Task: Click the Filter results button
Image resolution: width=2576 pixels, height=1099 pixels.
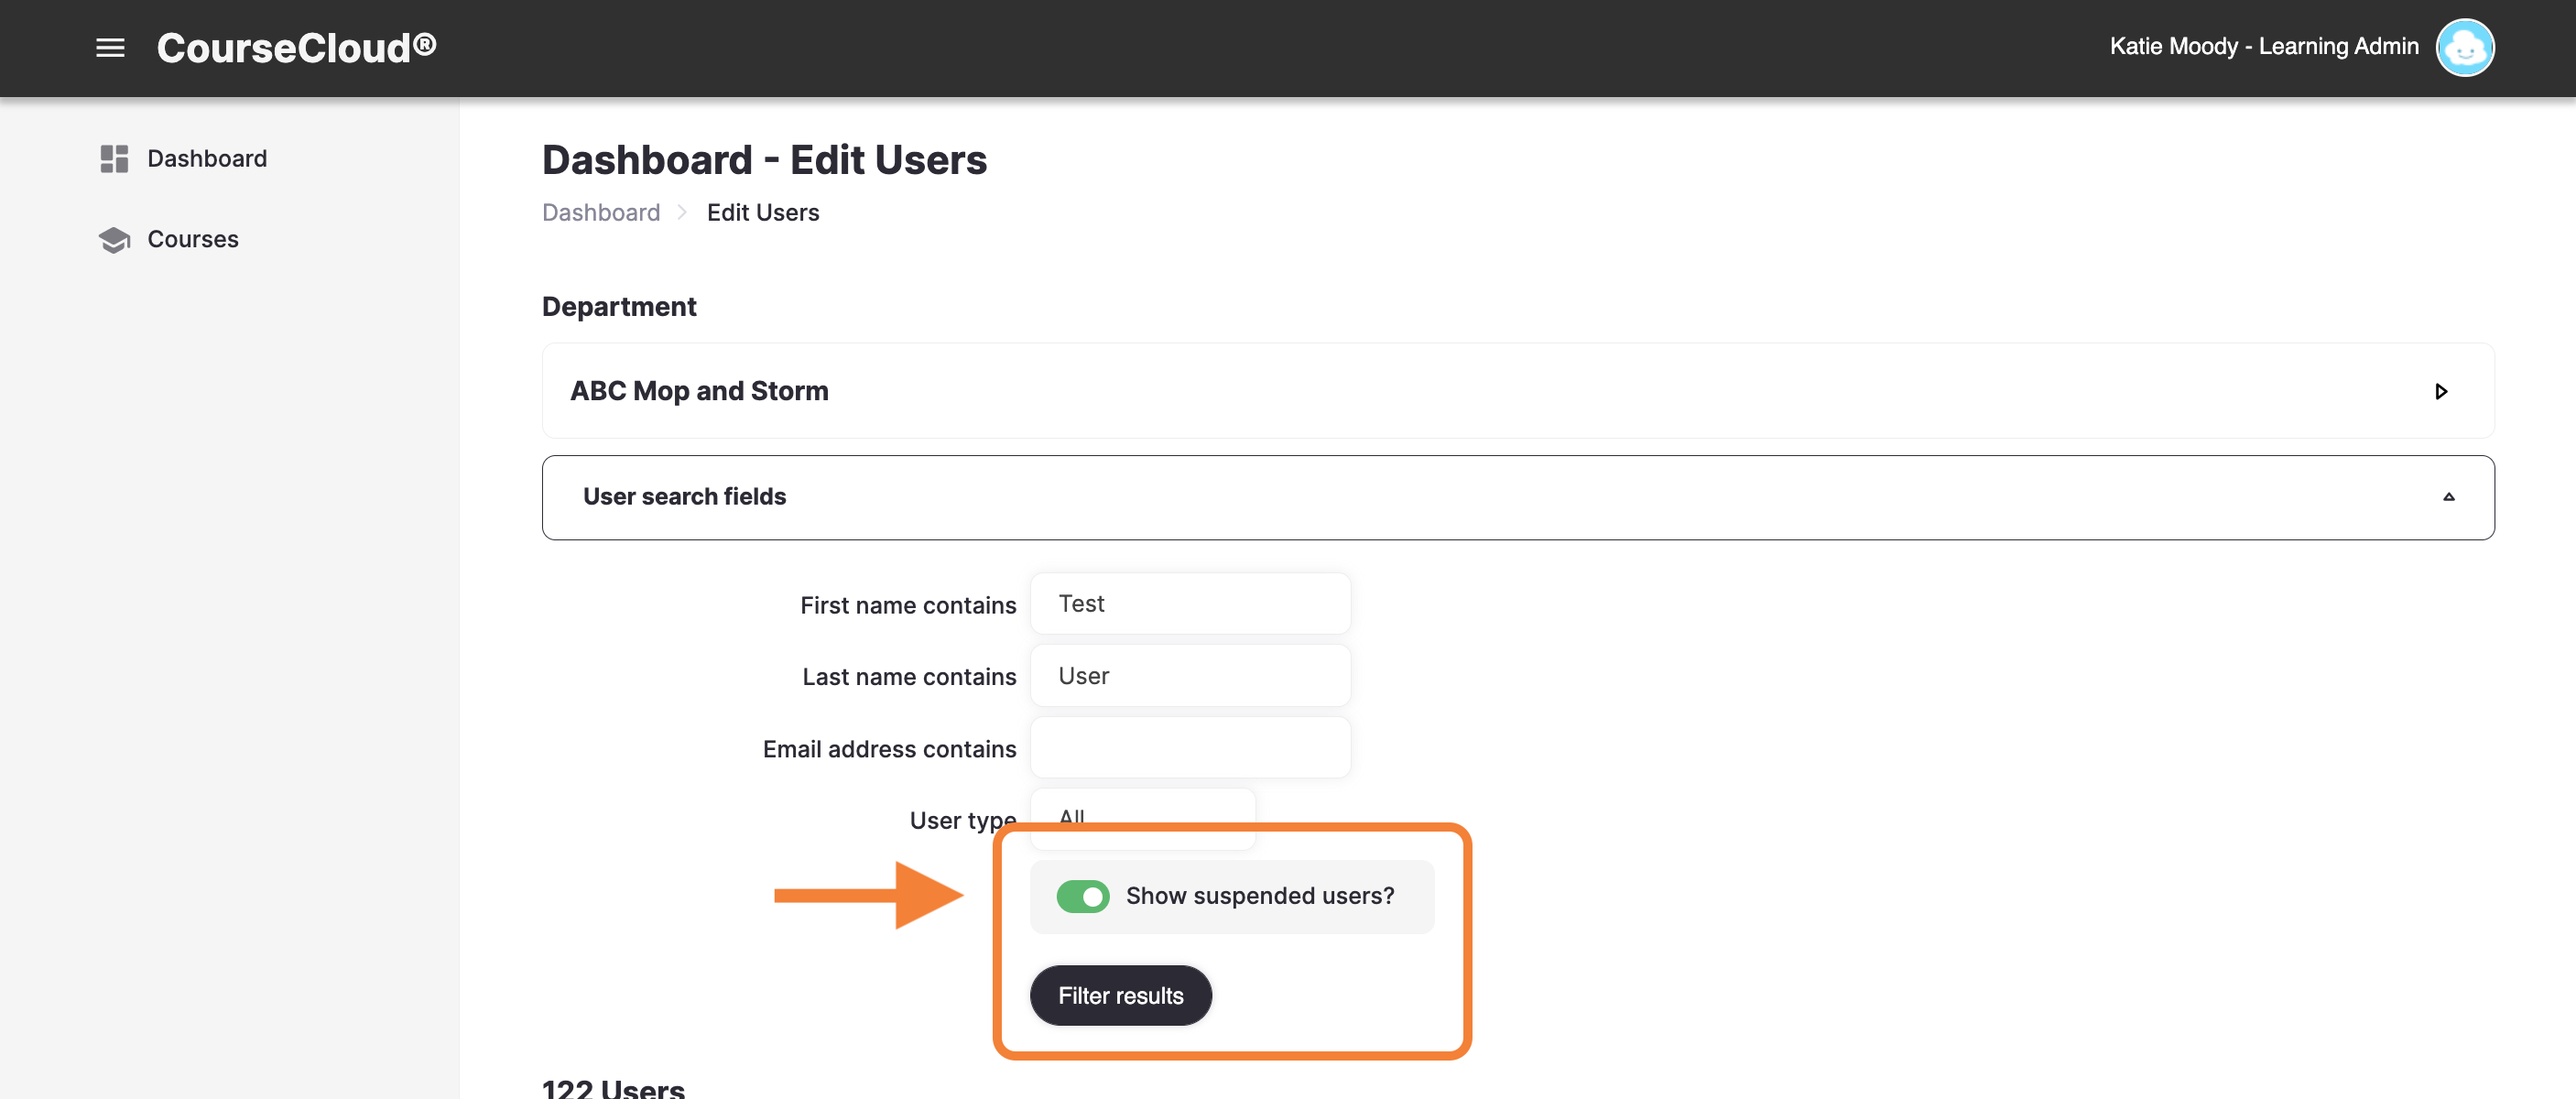Action: [1120, 995]
